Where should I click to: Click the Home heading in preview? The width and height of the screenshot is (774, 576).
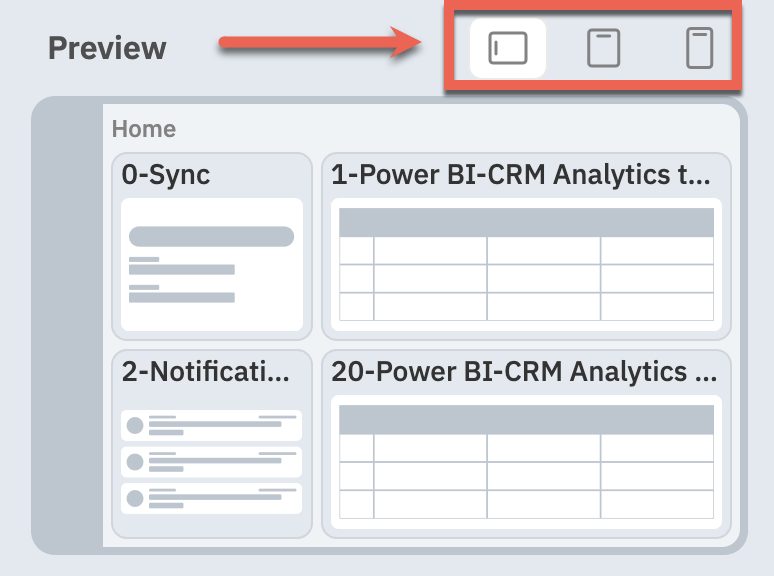point(144,129)
